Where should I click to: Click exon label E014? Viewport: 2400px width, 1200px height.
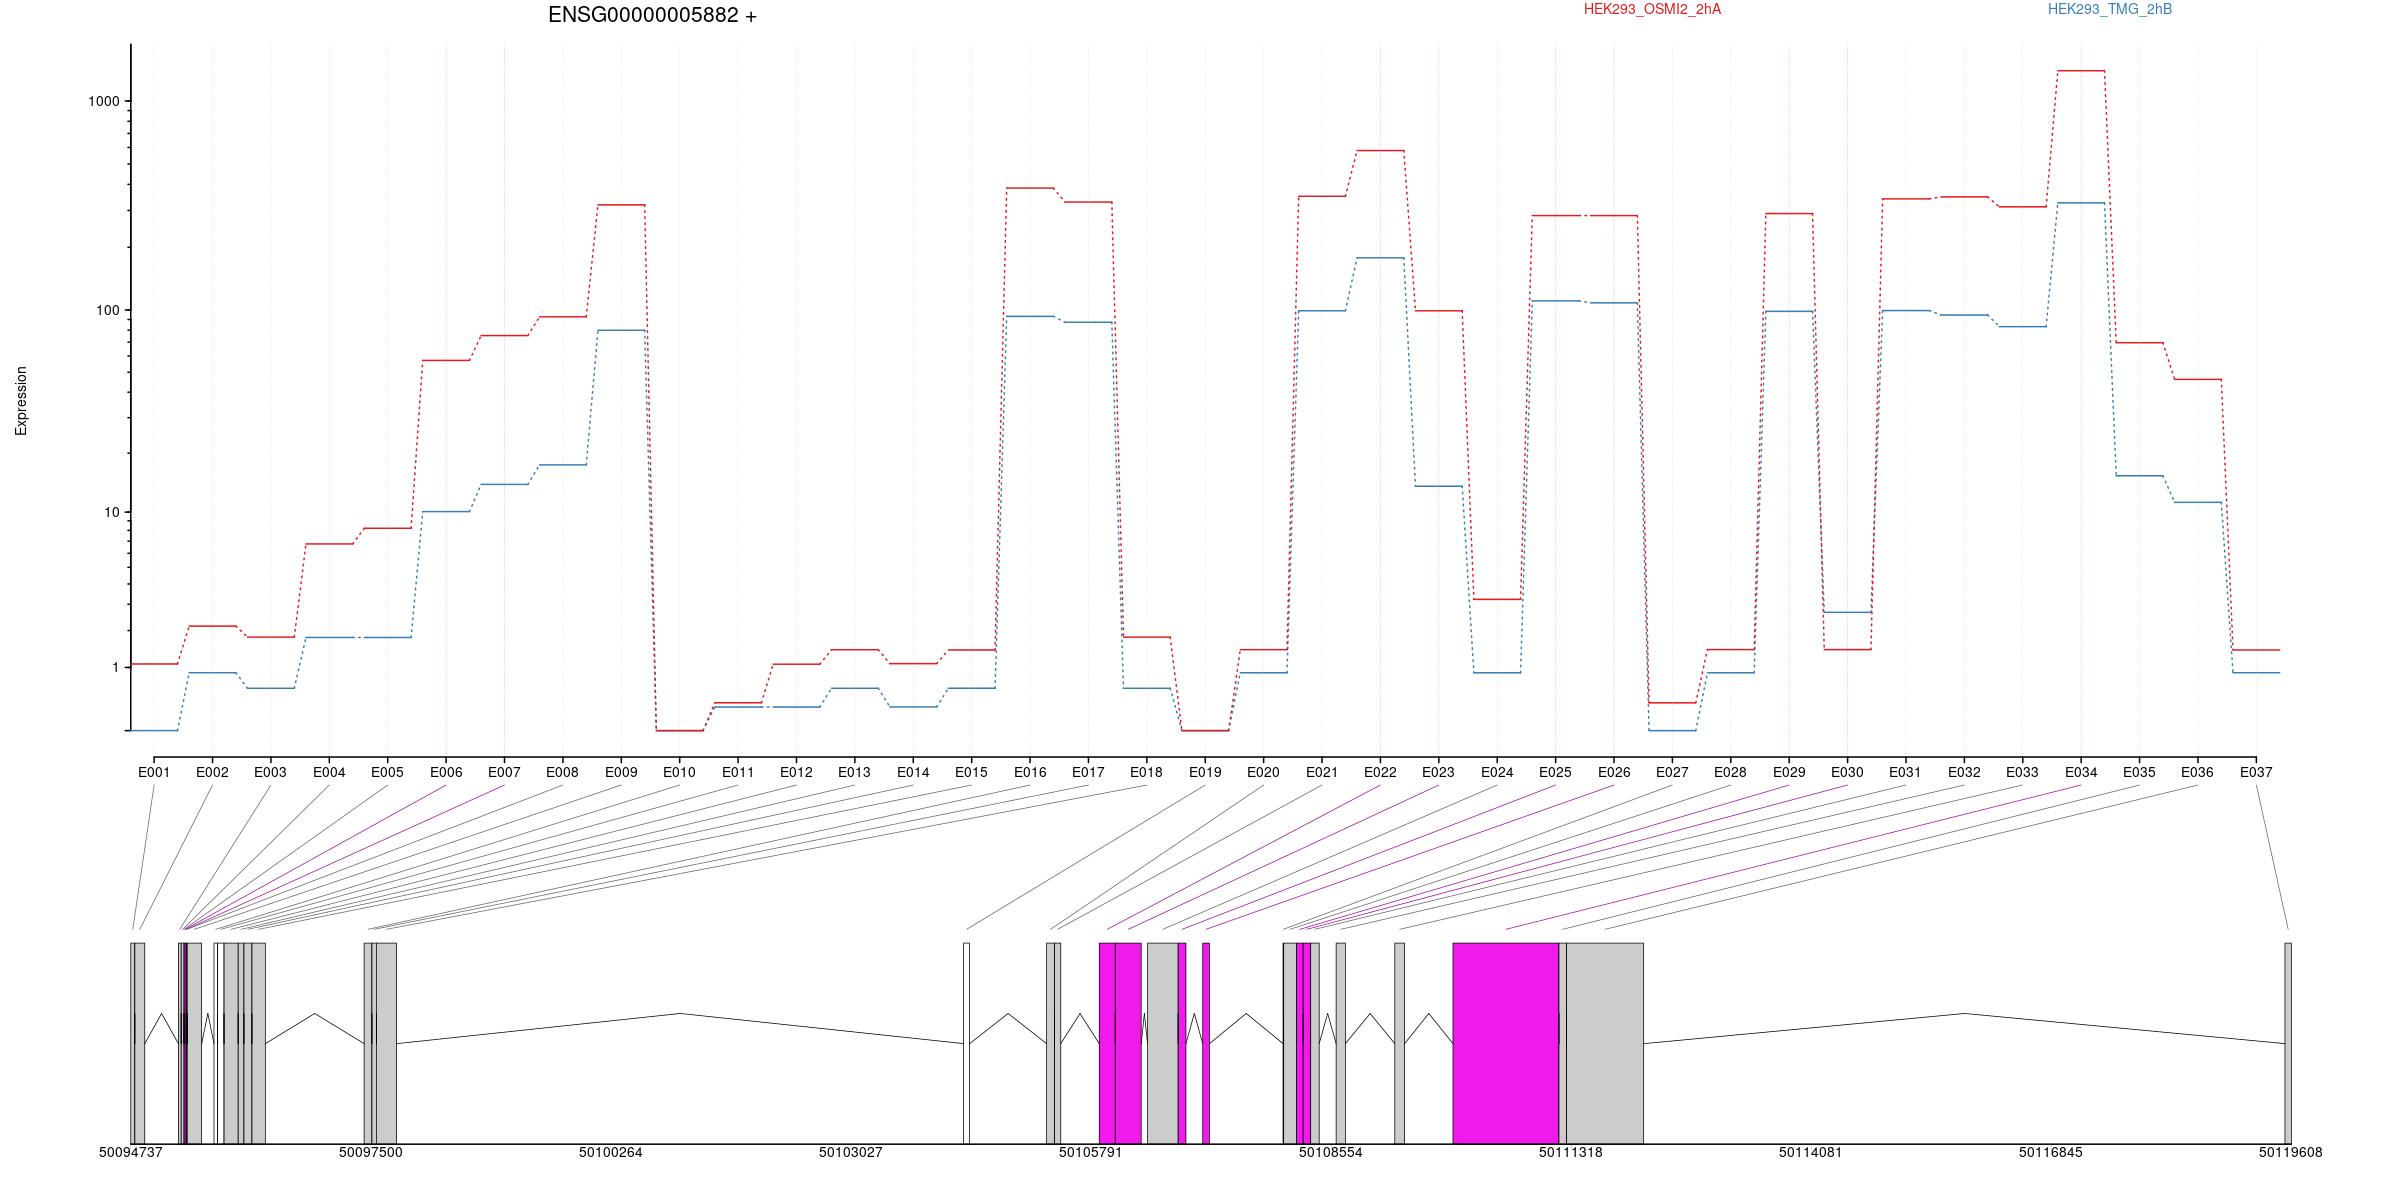(x=913, y=772)
